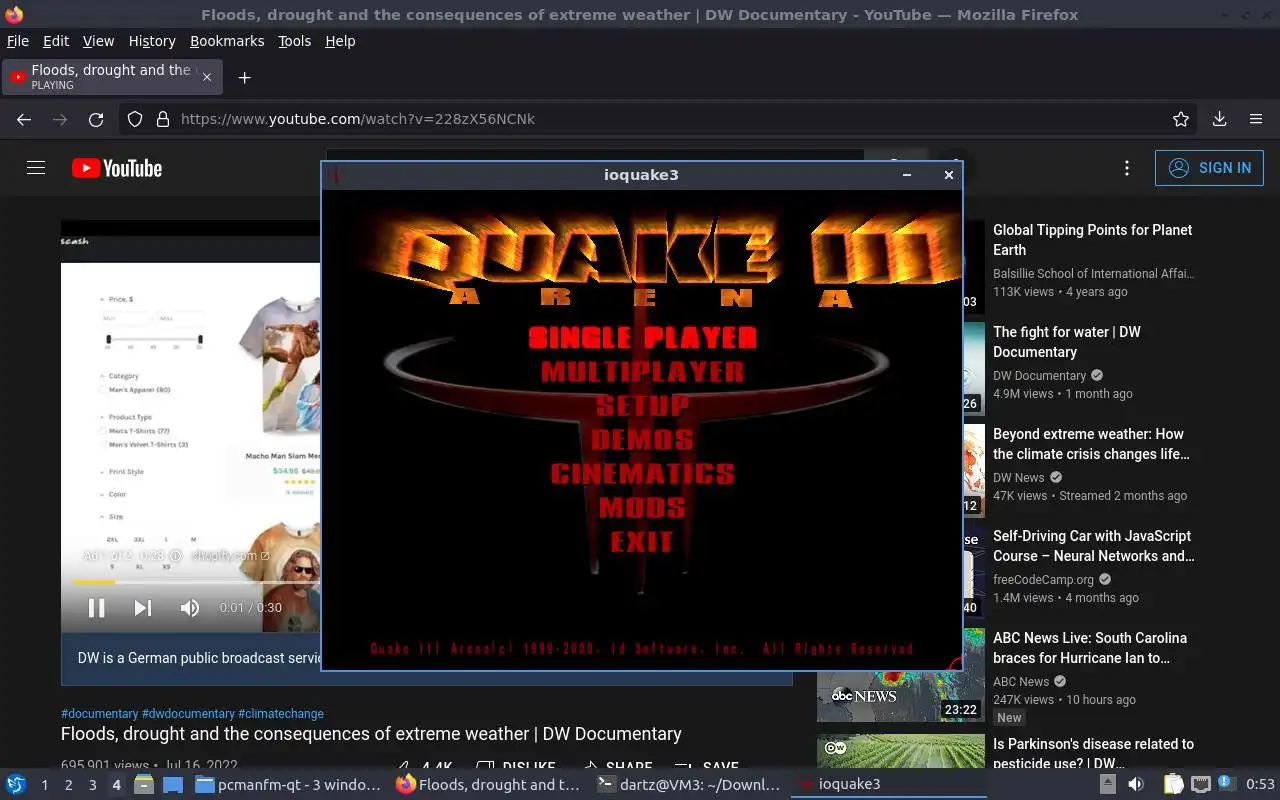Click the YouTube logo

click(x=117, y=168)
